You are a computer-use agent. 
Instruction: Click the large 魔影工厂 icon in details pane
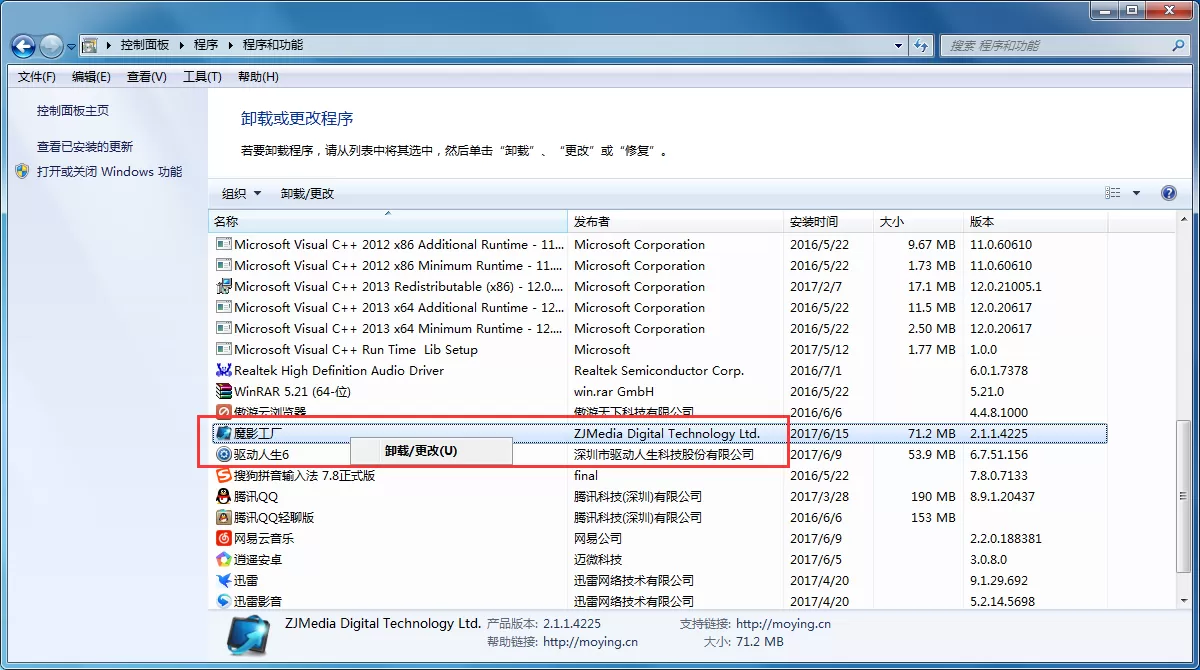point(247,636)
